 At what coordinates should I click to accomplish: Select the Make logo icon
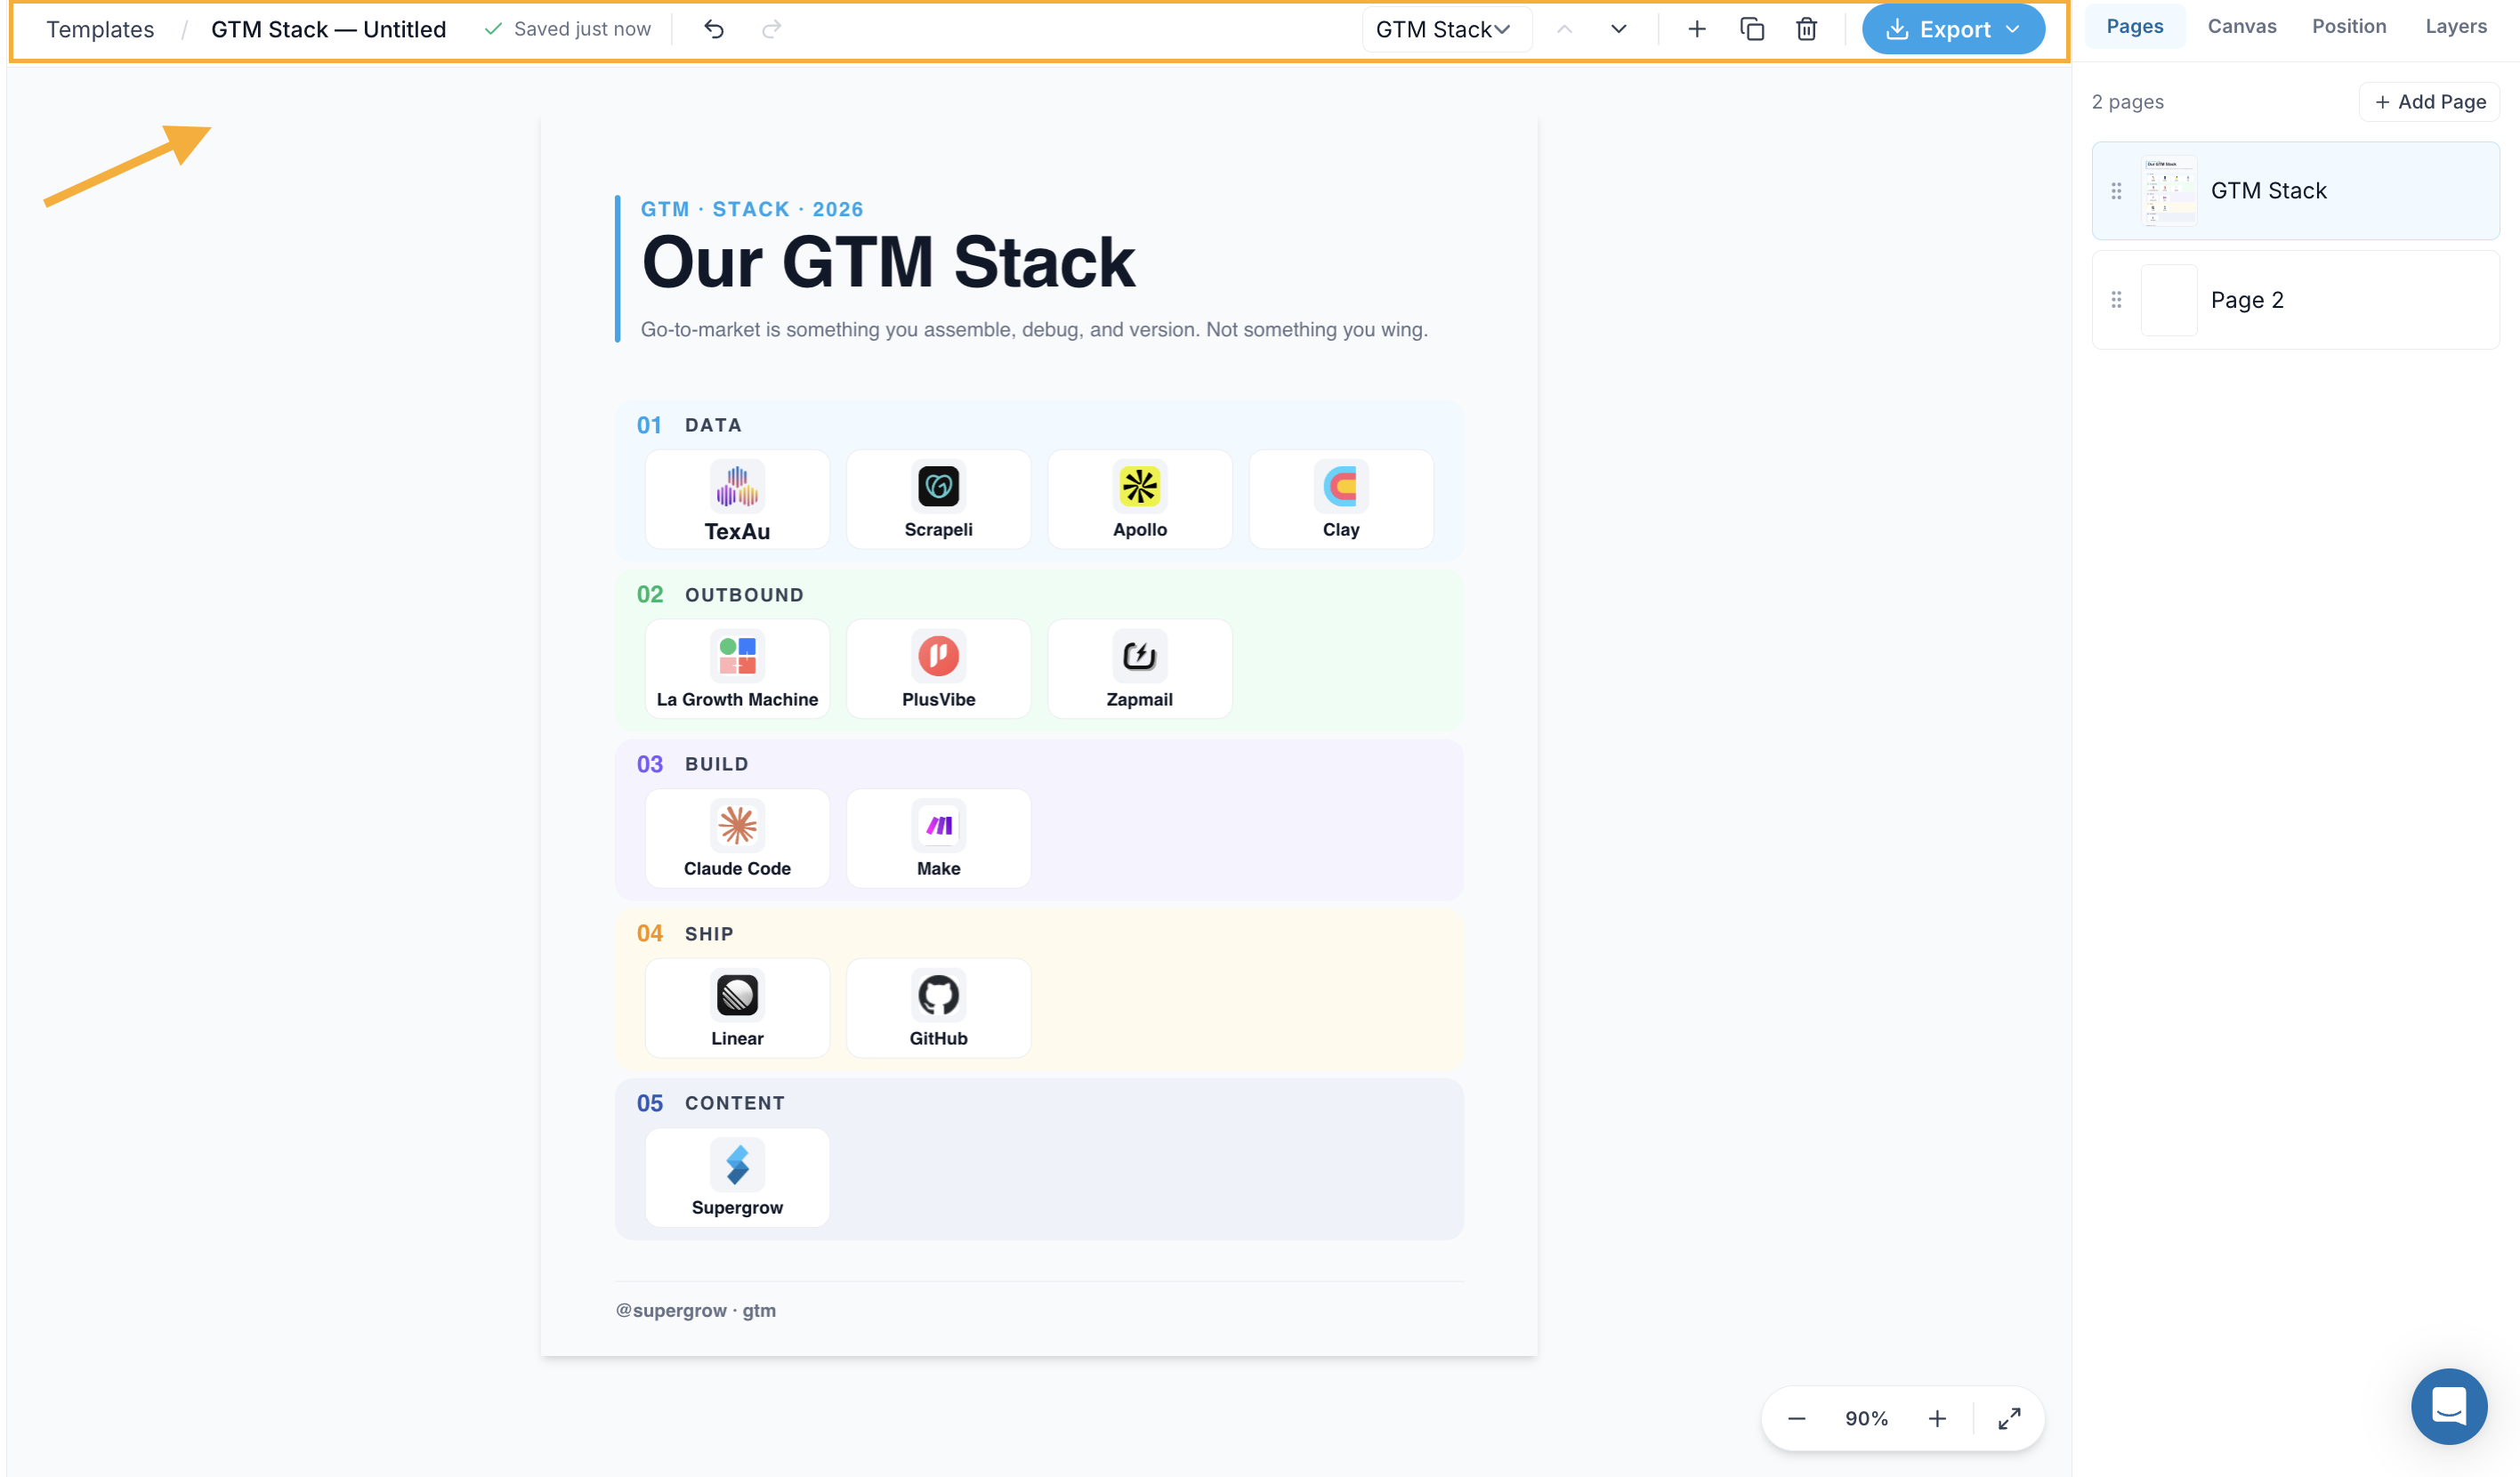click(x=938, y=826)
